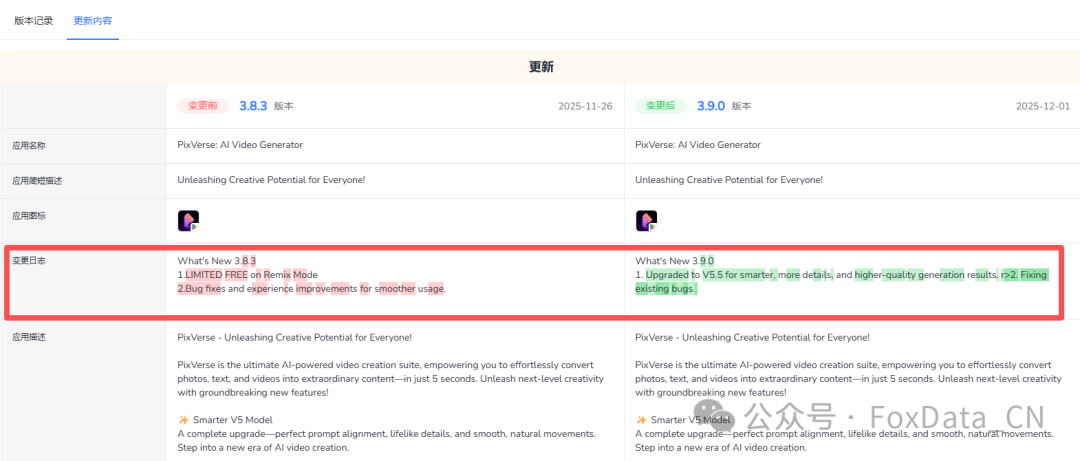Click '2.Bug fixes and experience improvements' line
1080x461 pixels.
(x=312, y=289)
